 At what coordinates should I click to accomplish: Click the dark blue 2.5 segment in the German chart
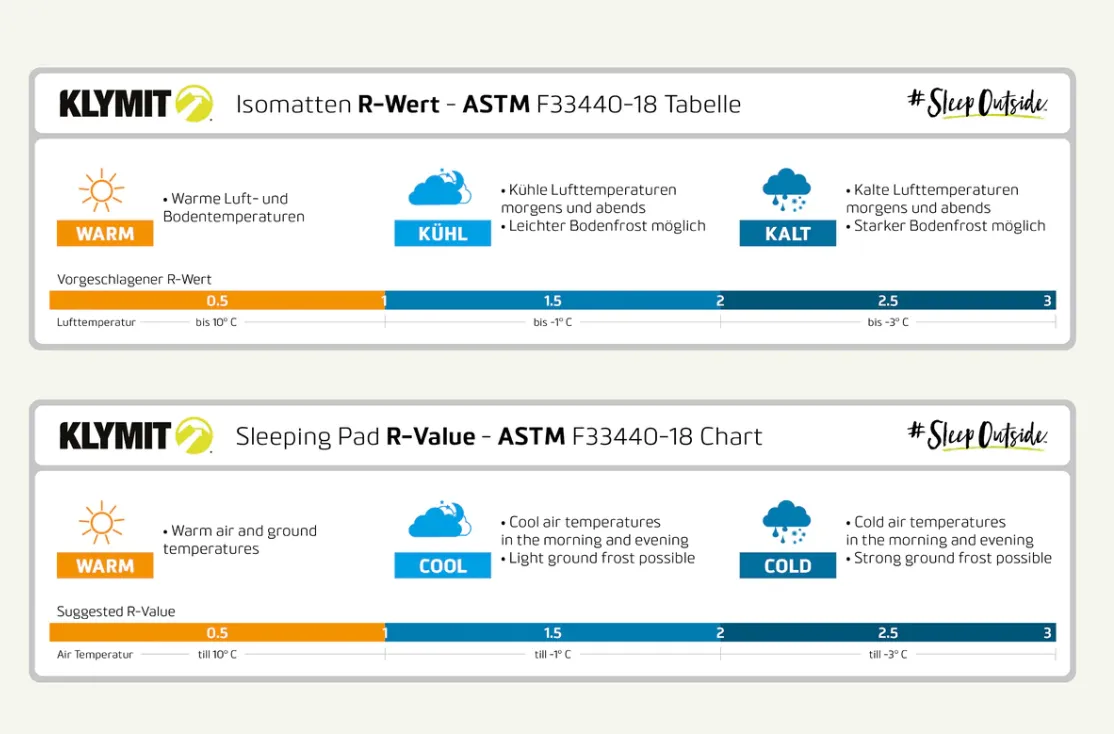[x=888, y=300]
